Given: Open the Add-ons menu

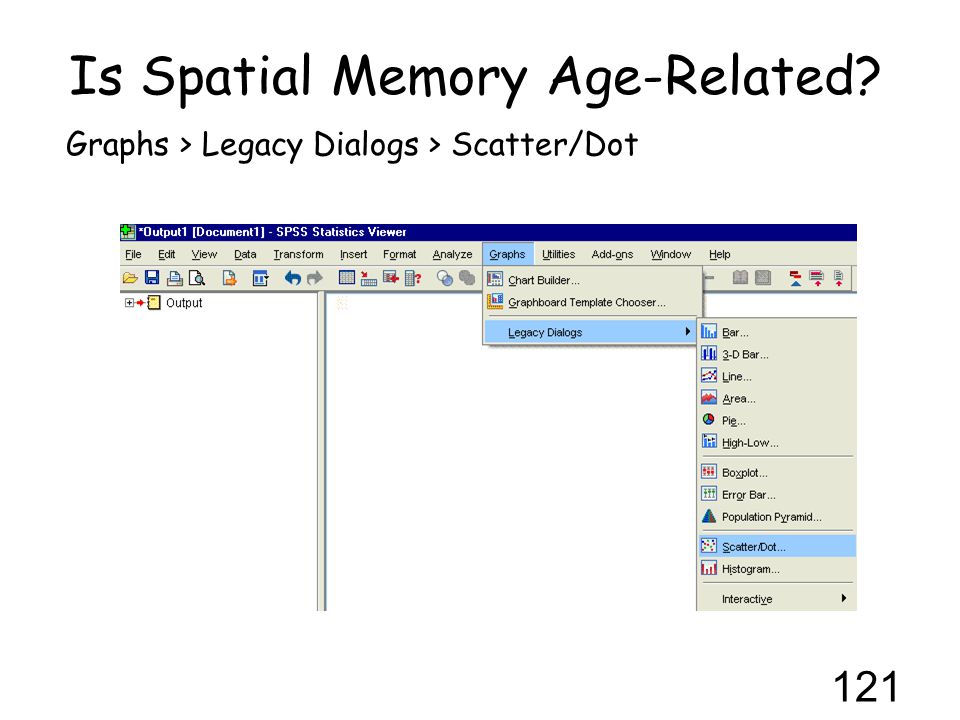Looking at the screenshot, I should point(612,254).
